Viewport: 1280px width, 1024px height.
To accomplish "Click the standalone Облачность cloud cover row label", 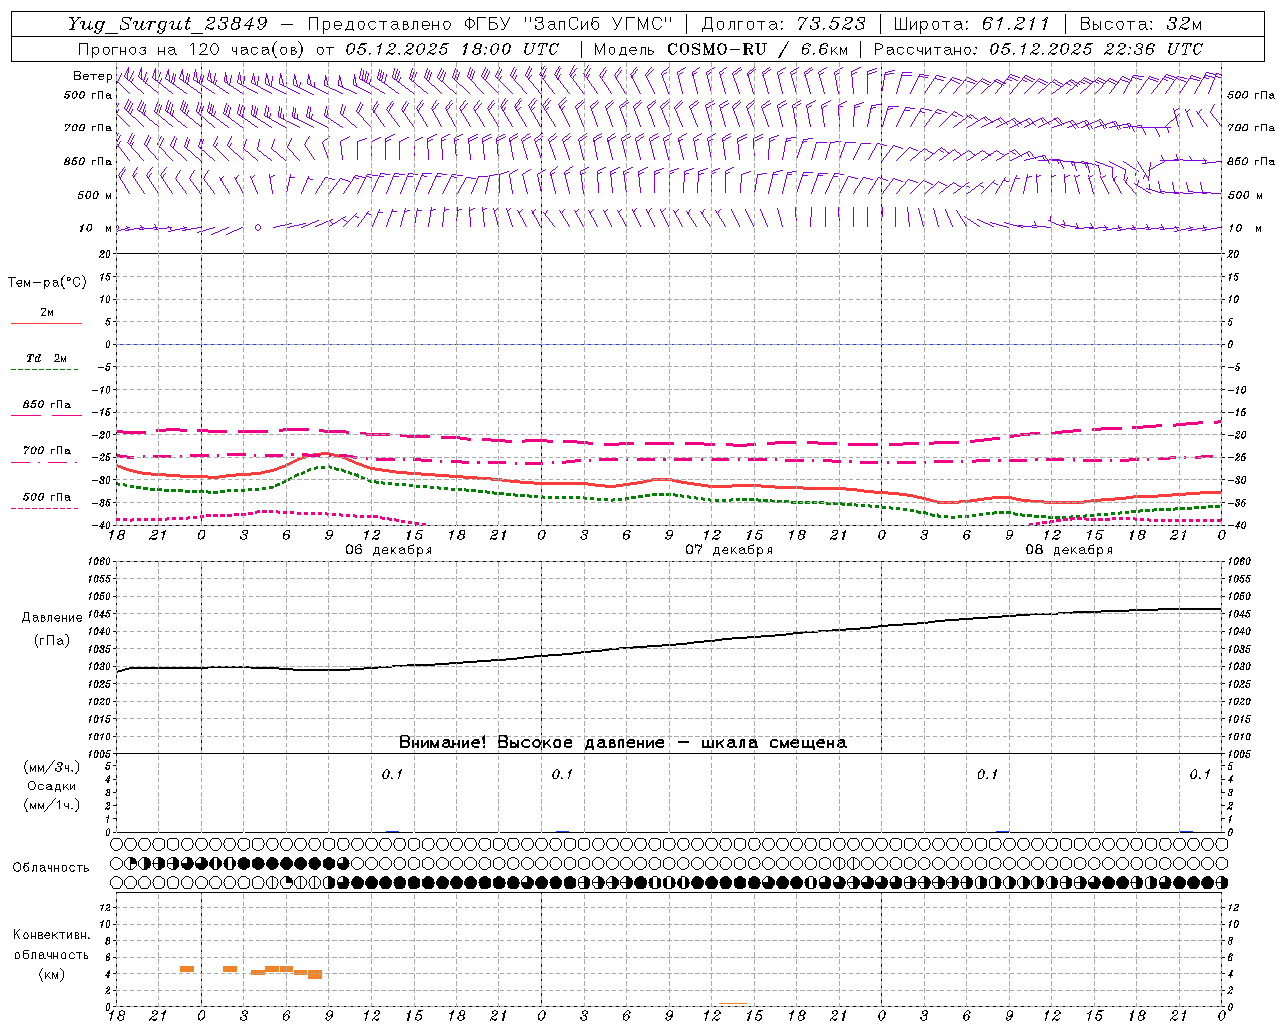I will pyautogui.click(x=51, y=868).
